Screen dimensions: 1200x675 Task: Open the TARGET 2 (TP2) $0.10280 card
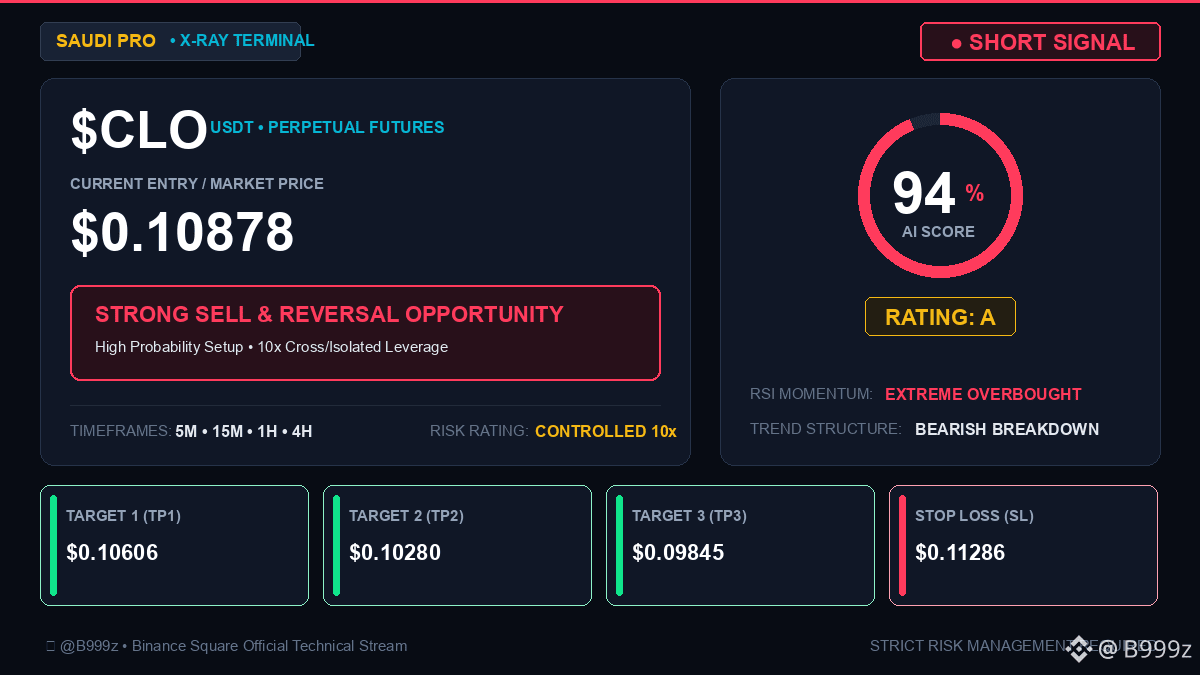click(x=457, y=545)
